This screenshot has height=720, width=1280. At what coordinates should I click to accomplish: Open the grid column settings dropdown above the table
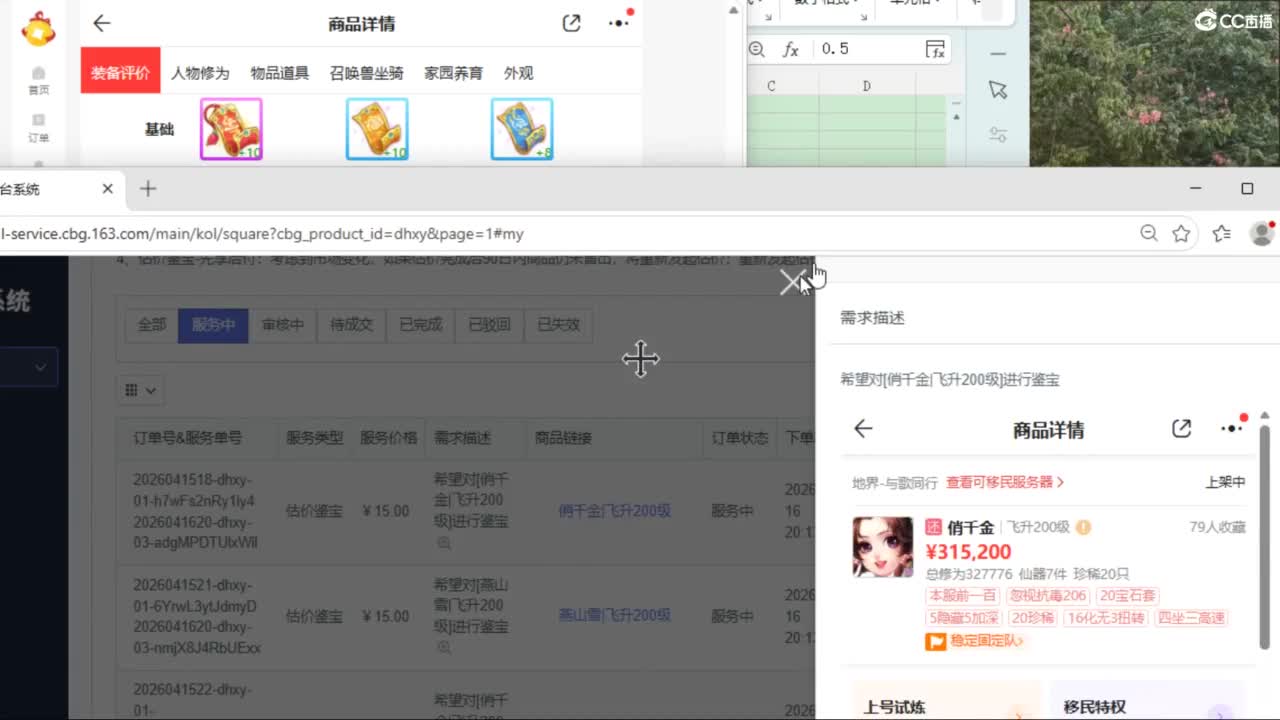140,390
